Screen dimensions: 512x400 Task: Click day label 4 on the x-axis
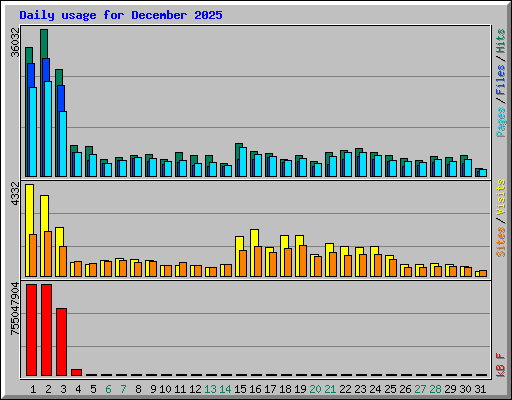click(78, 389)
